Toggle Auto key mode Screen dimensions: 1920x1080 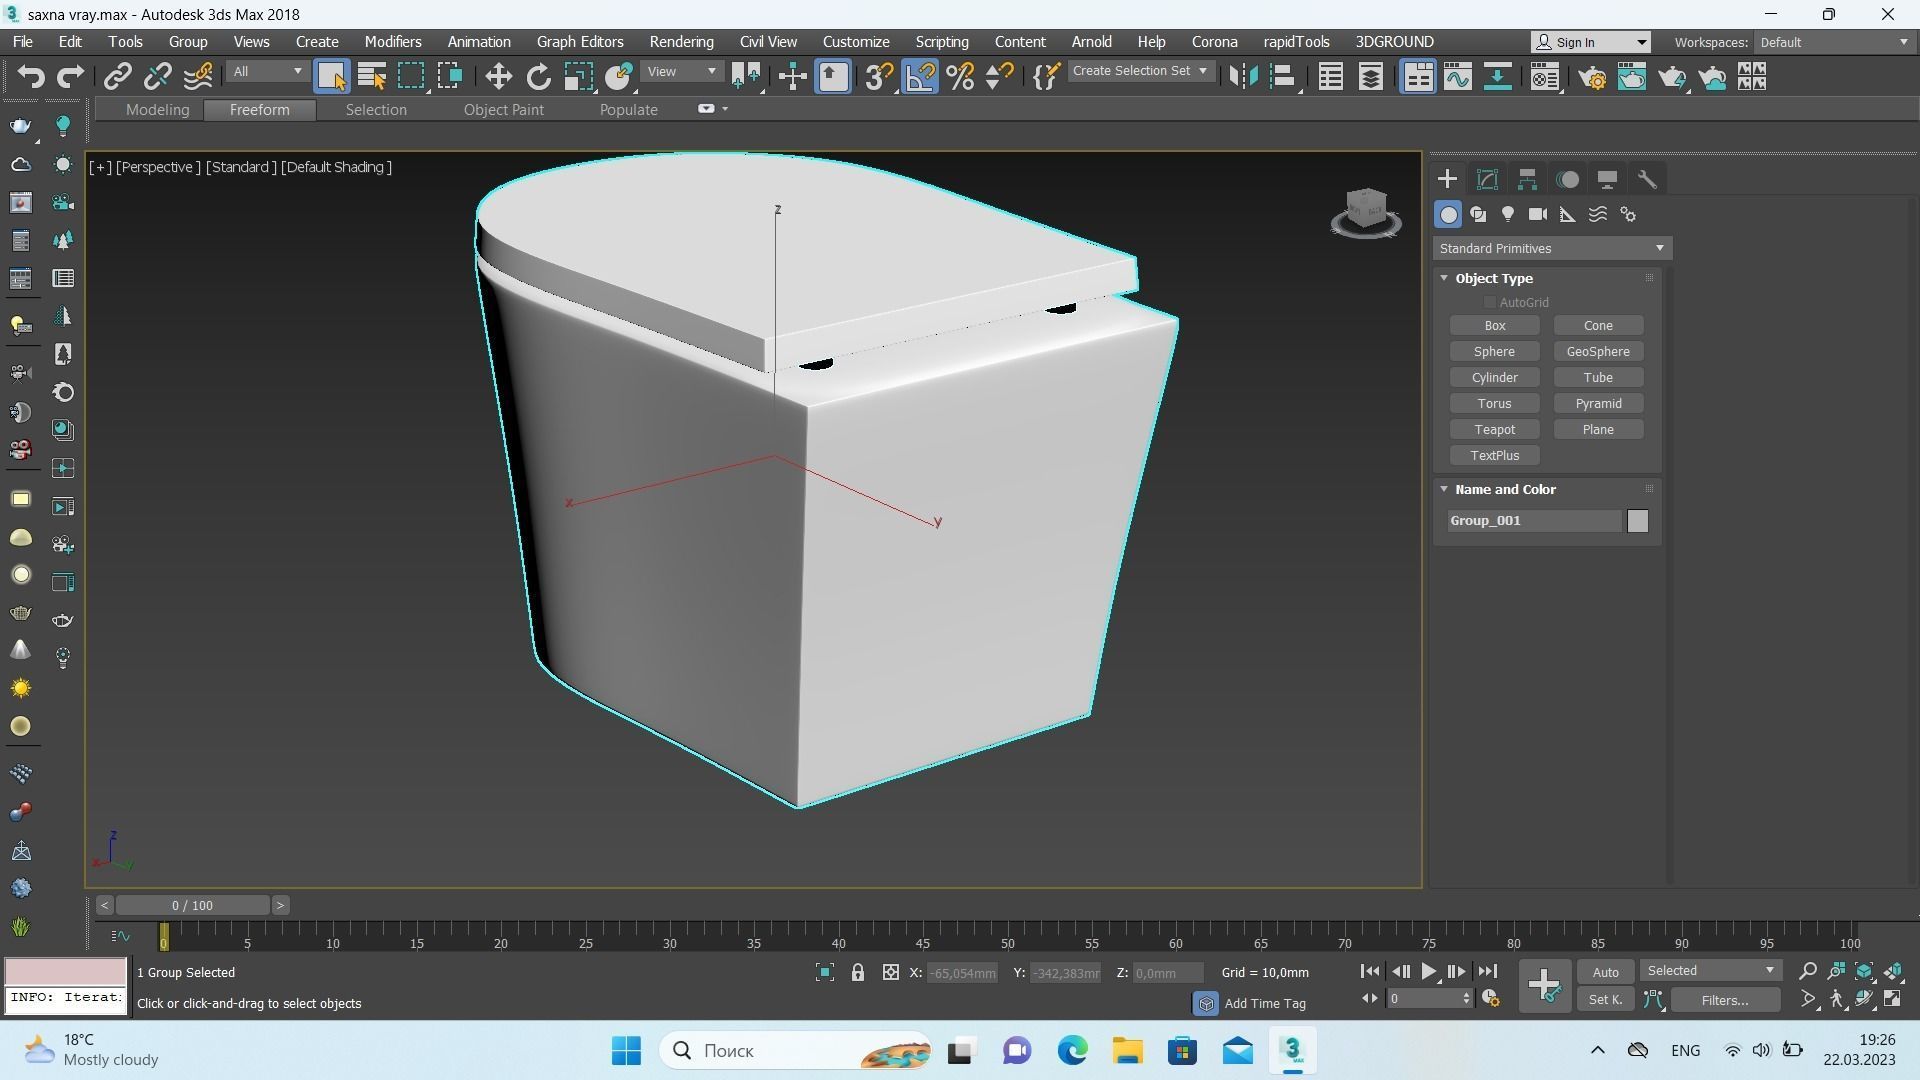point(1605,972)
